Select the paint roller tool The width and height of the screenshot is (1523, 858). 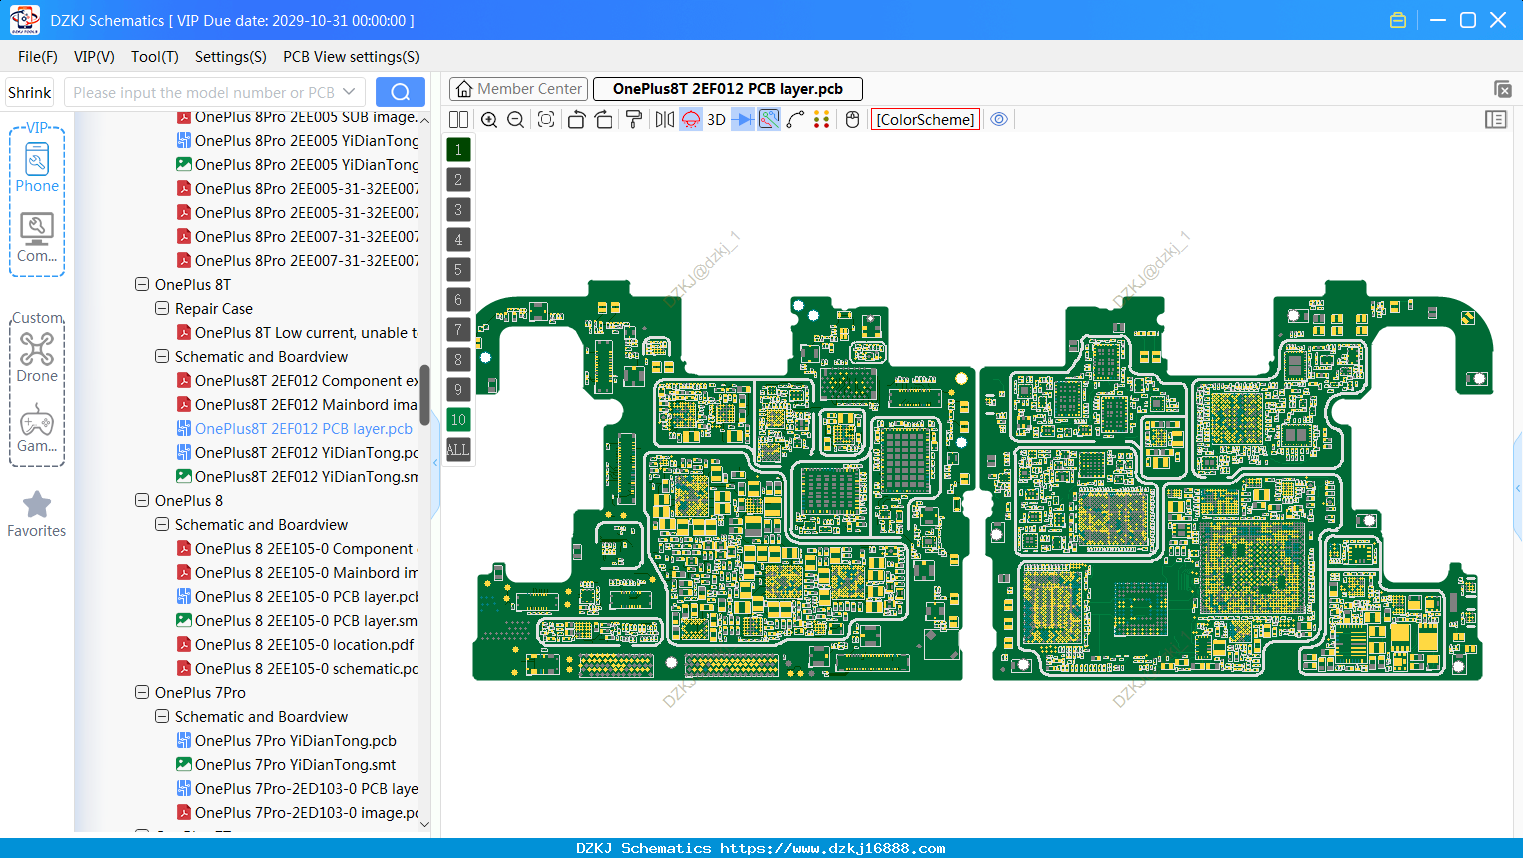tap(634, 120)
